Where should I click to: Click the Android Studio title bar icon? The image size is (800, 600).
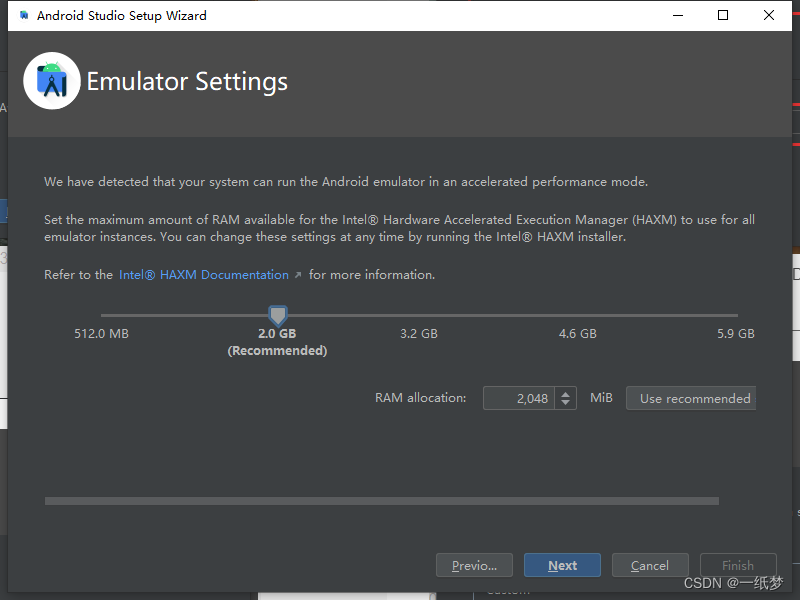click(23, 15)
